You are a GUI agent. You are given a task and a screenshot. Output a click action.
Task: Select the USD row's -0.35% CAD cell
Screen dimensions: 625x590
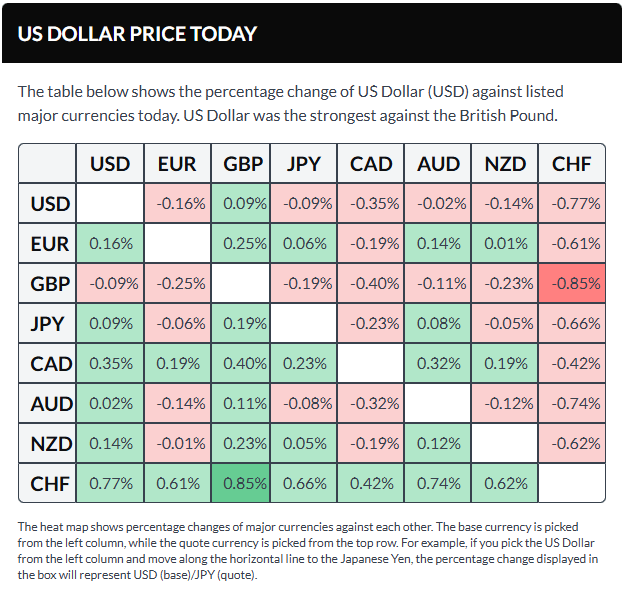point(371,203)
